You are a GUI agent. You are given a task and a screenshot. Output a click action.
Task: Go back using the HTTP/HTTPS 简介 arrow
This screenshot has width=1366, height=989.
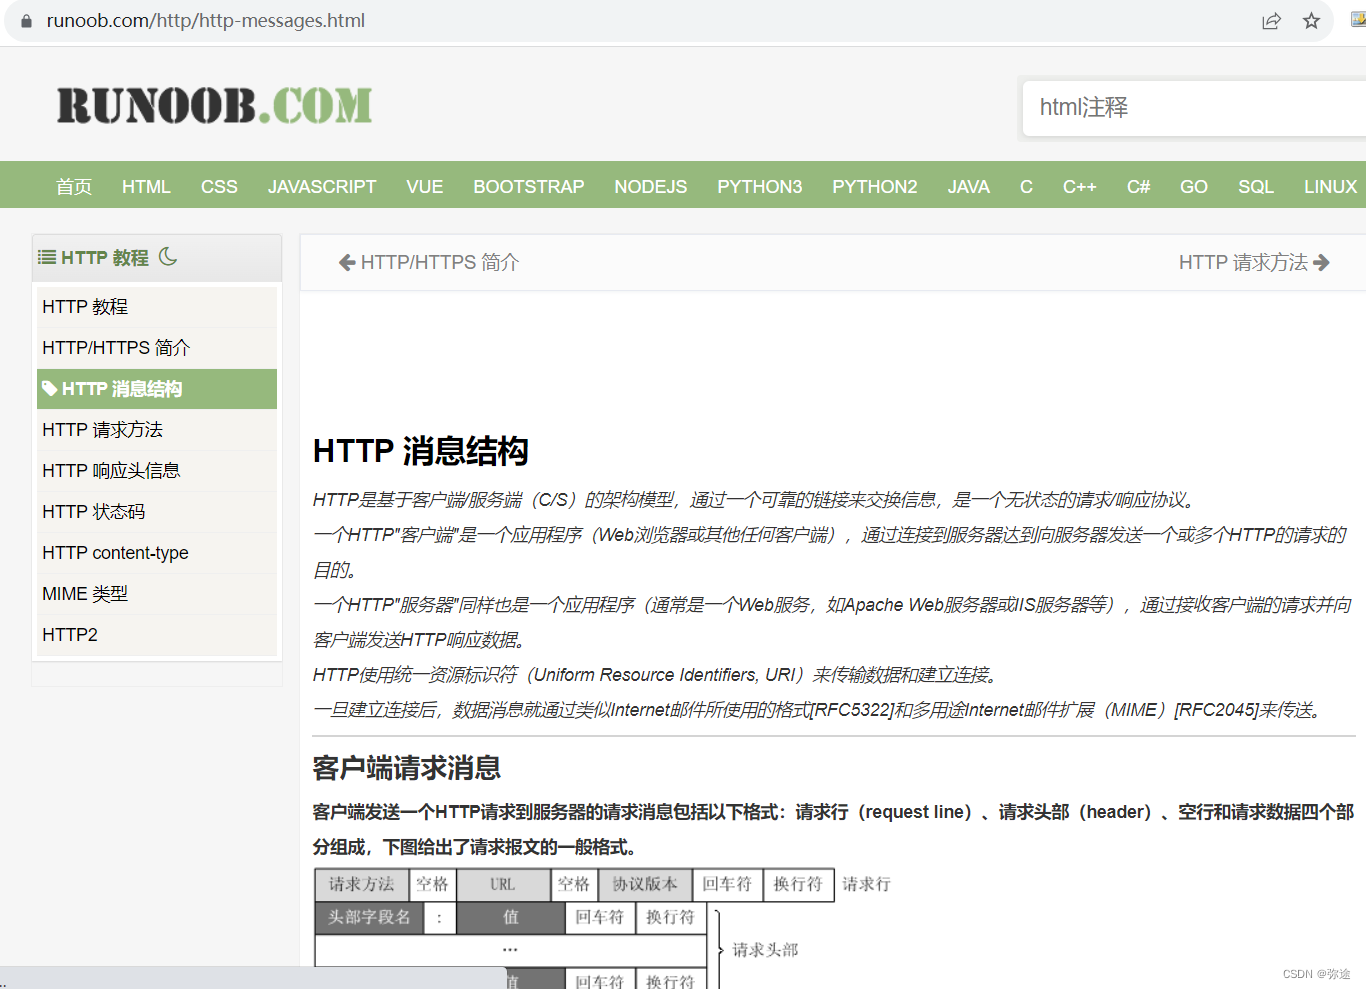pyautogui.click(x=427, y=262)
